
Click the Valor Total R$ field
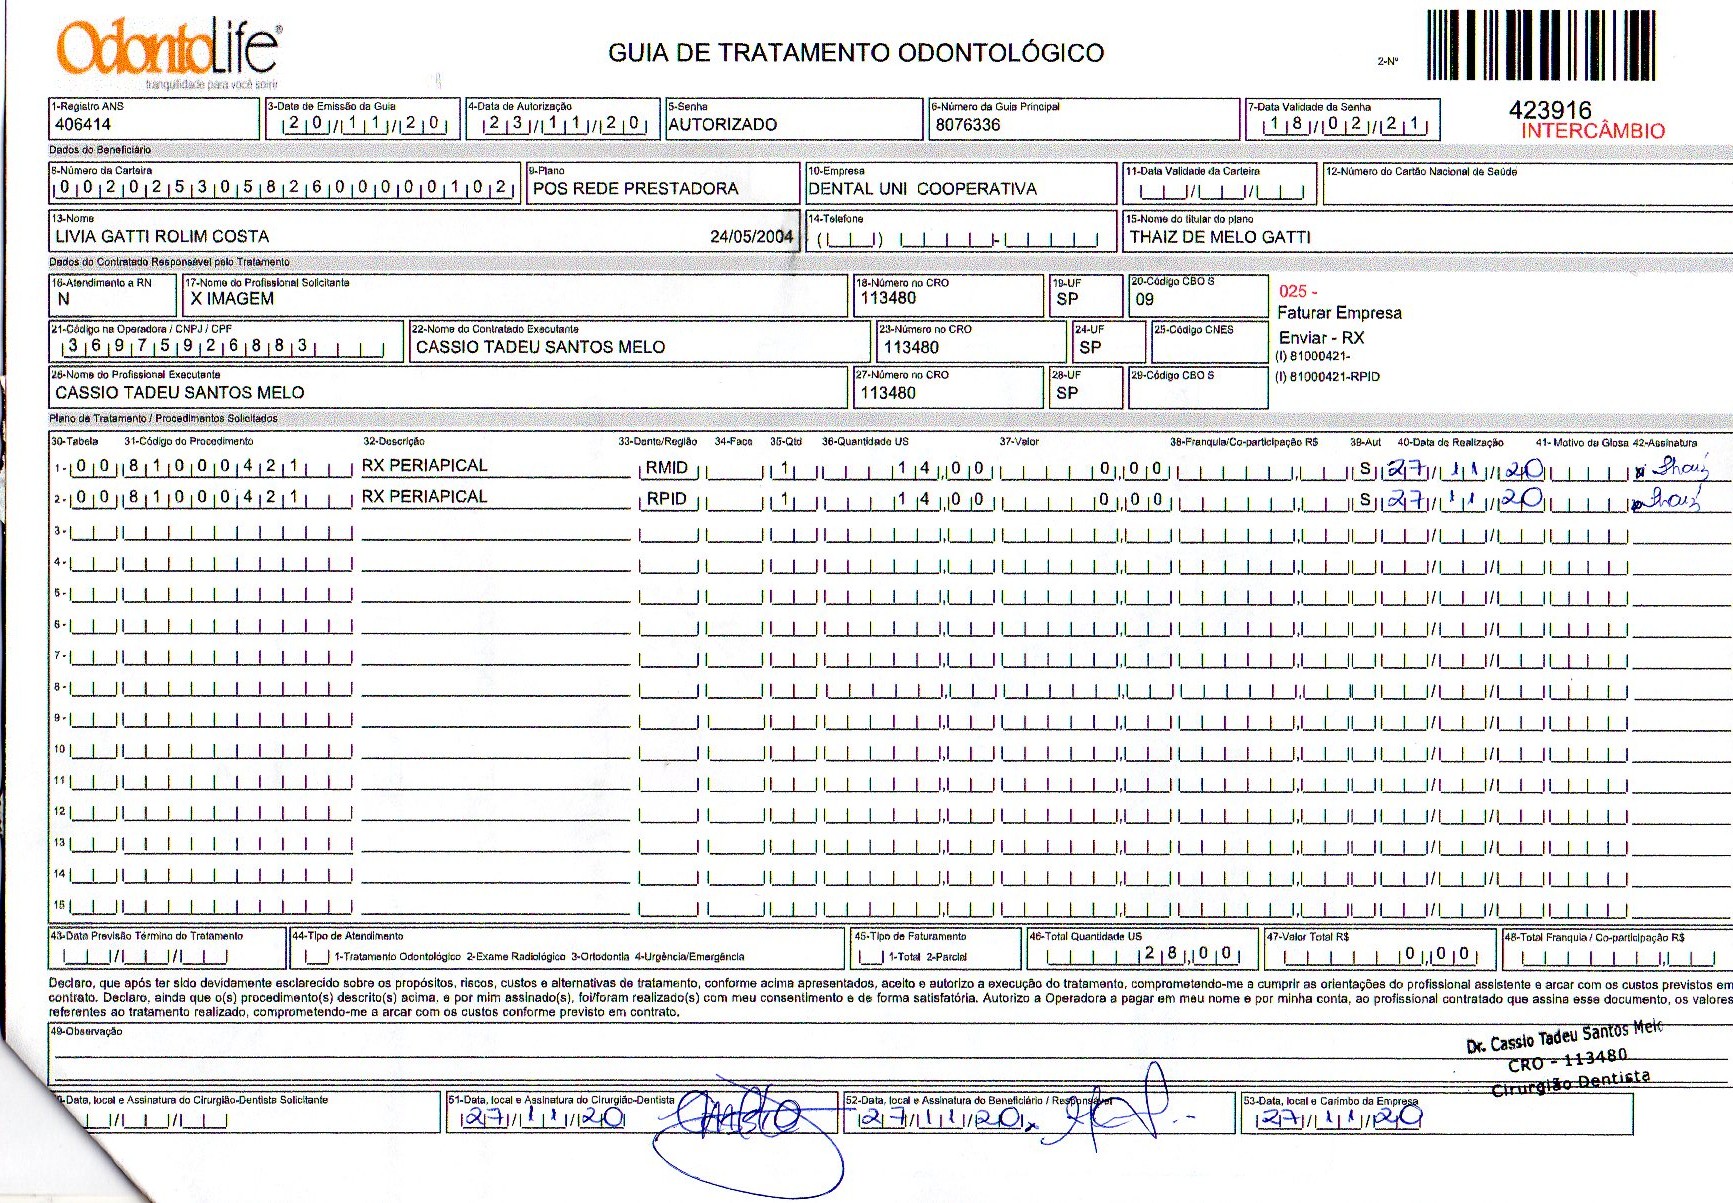pos(1380,949)
